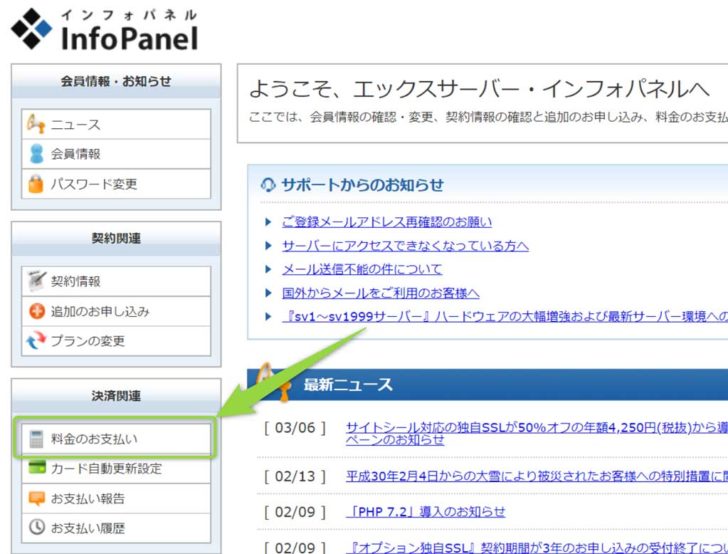Click the InfoPanel logo

pyautogui.click(x=104, y=30)
